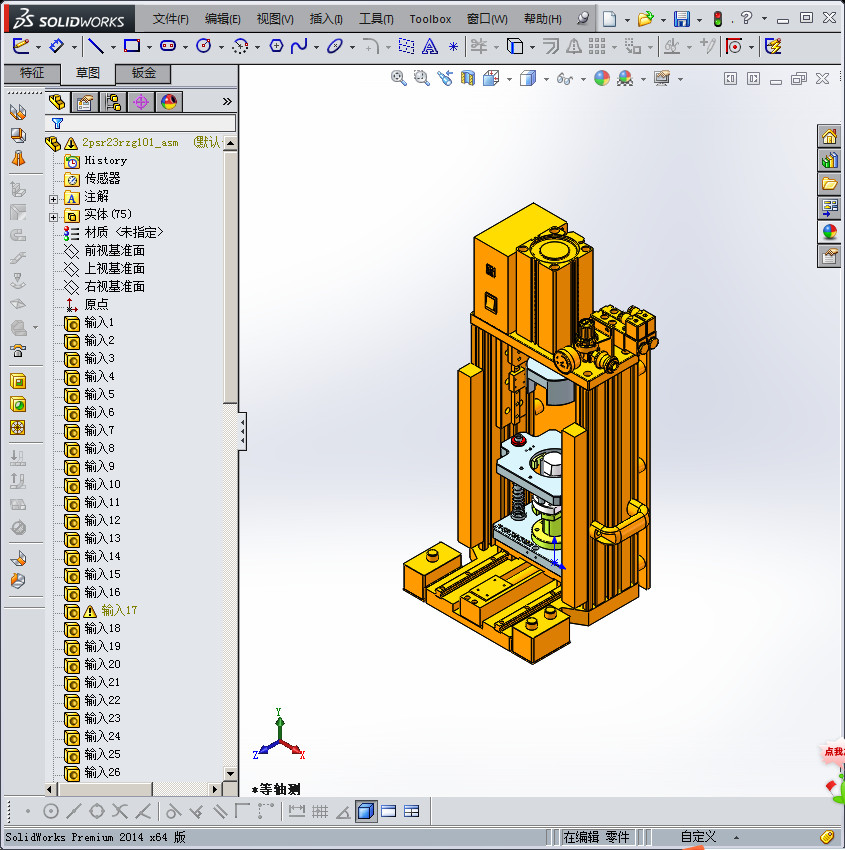Expand more FeatureManager tabs chevron

(227, 101)
